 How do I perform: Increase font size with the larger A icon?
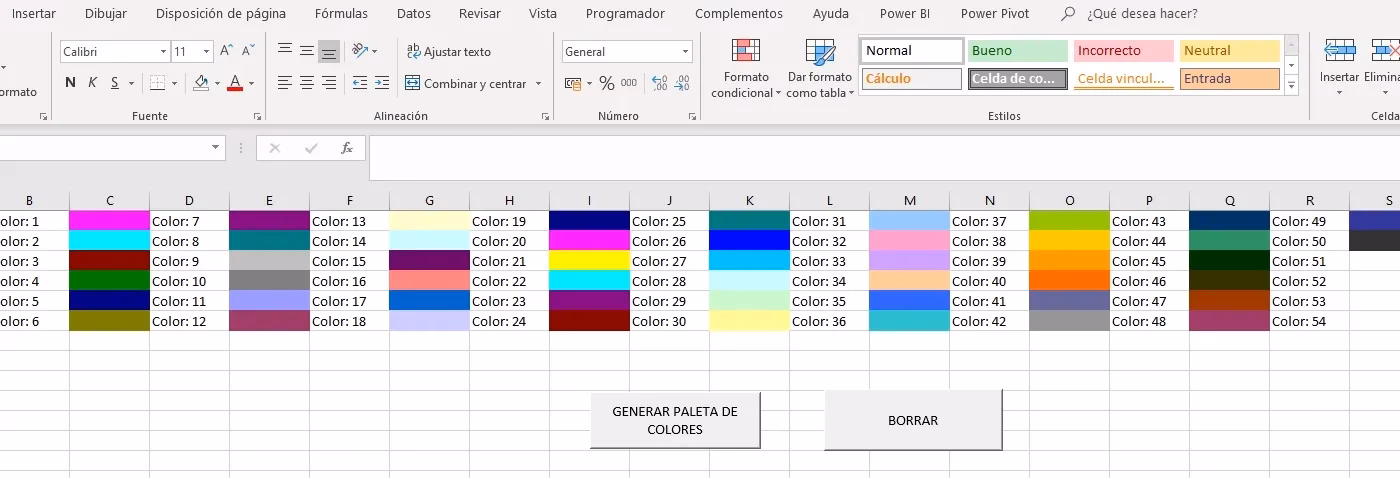tap(226, 51)
